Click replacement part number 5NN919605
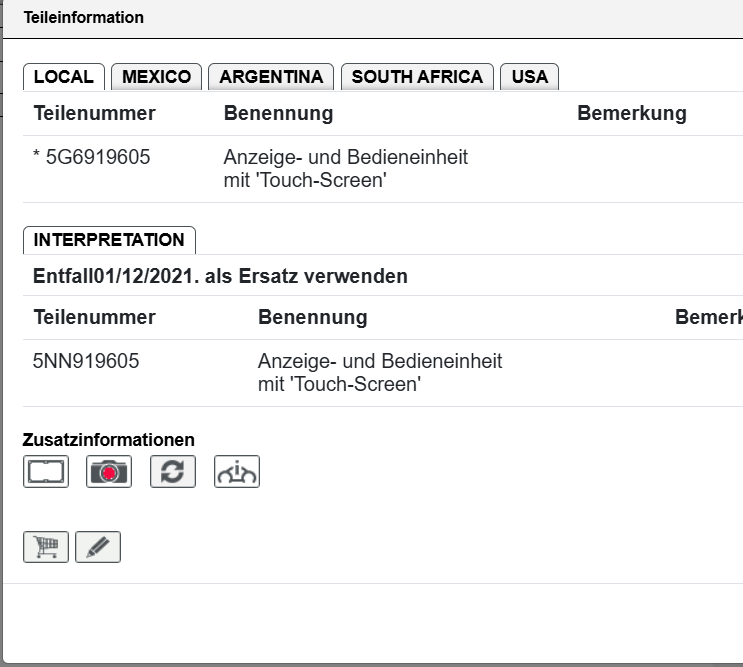The image size is (743, 667). [x=86, y=361]
